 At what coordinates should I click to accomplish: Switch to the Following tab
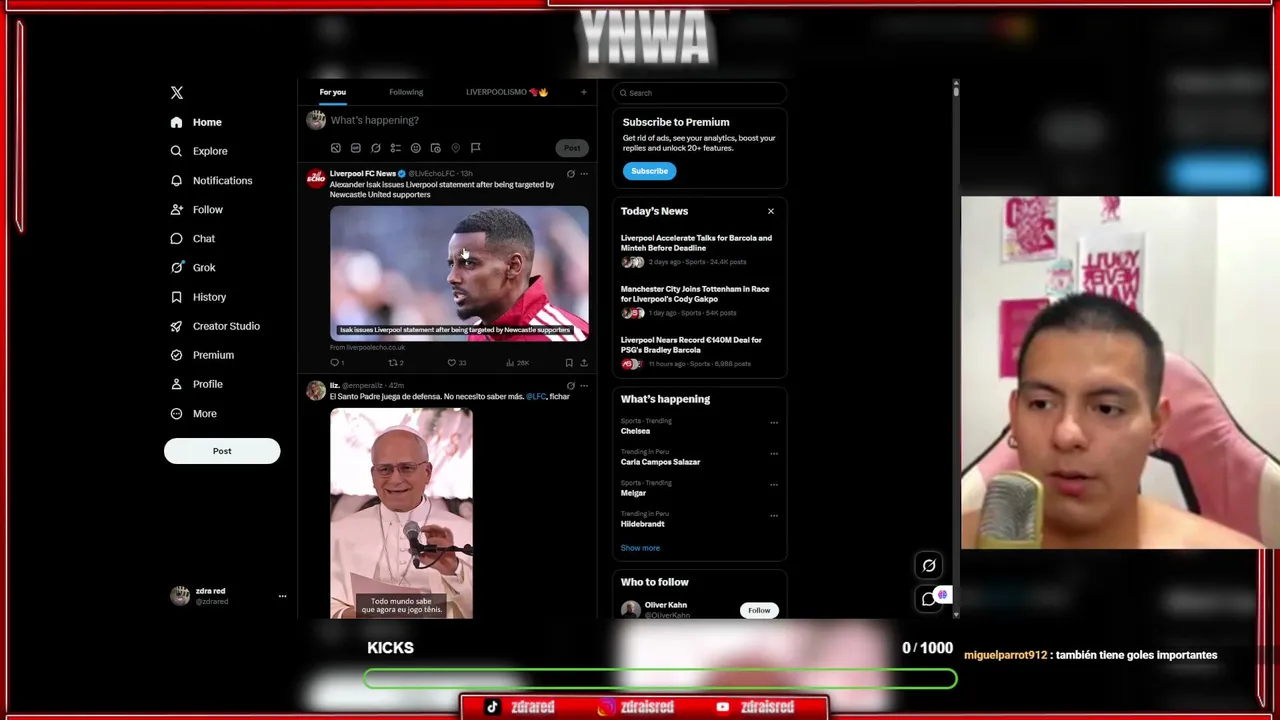406,92
